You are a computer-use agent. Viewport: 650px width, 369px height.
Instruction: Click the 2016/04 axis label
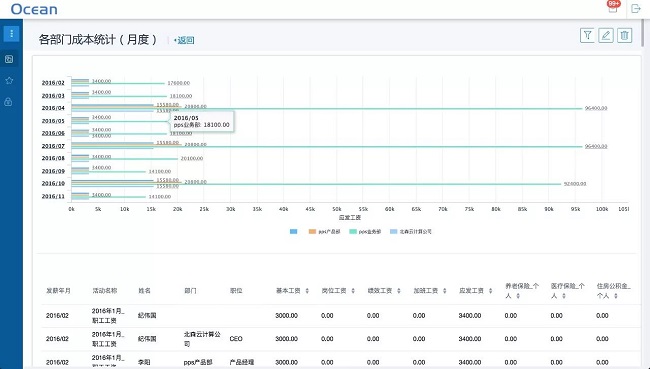(53, 108)
